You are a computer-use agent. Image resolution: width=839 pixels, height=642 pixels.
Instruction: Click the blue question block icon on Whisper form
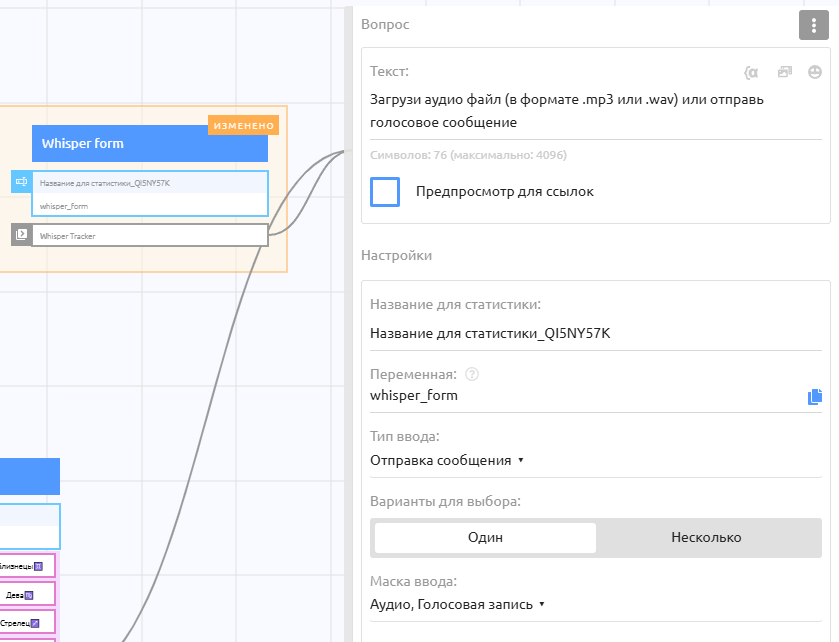click(x=21, y=182)
